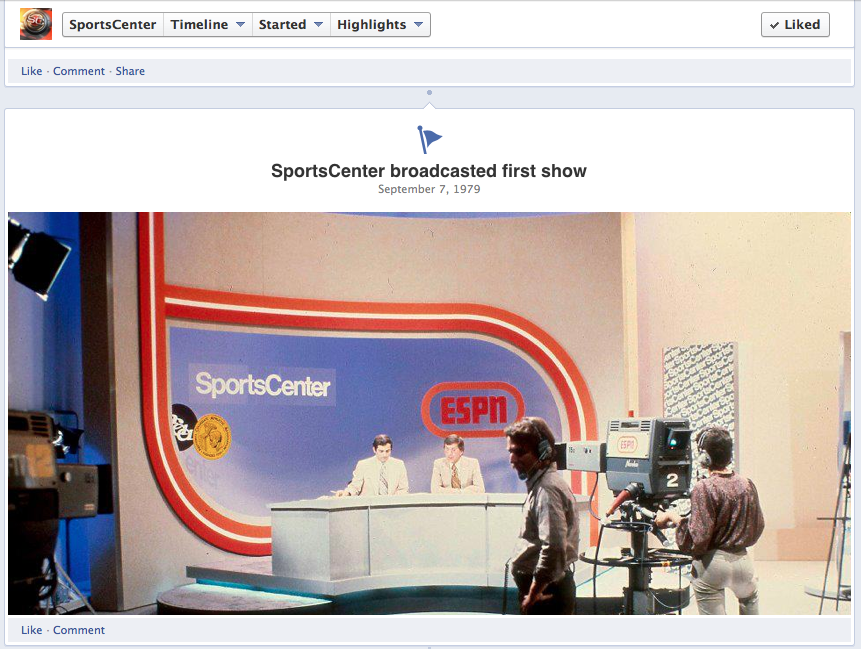Toggle the Liked button
Viewport: 861px width, 649px height.
coord(795,25)
